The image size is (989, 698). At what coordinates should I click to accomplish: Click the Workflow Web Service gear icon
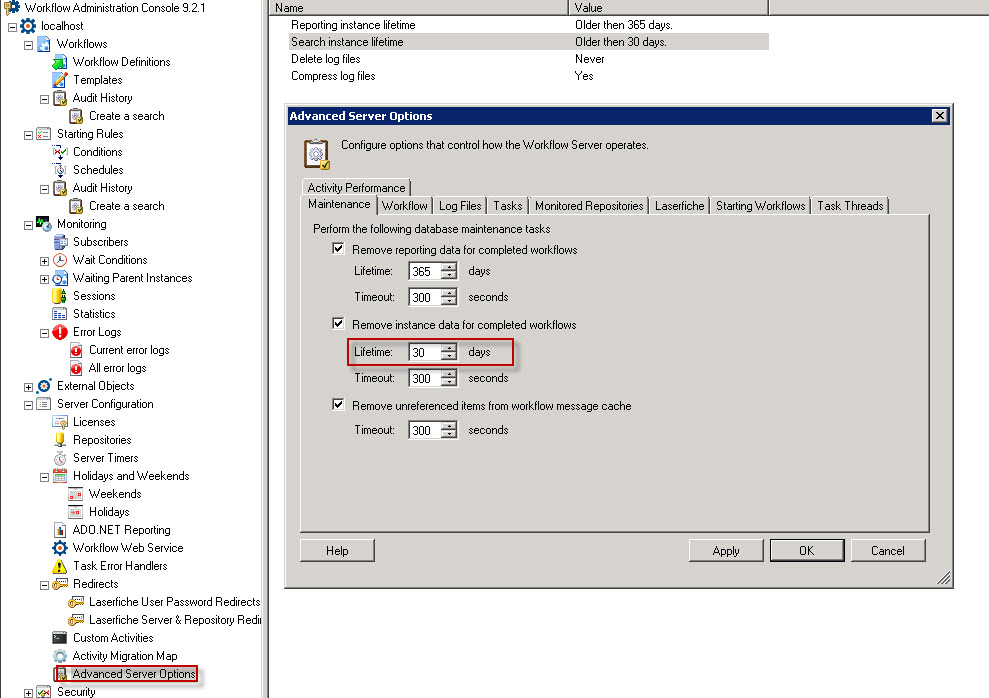(60, 548)
